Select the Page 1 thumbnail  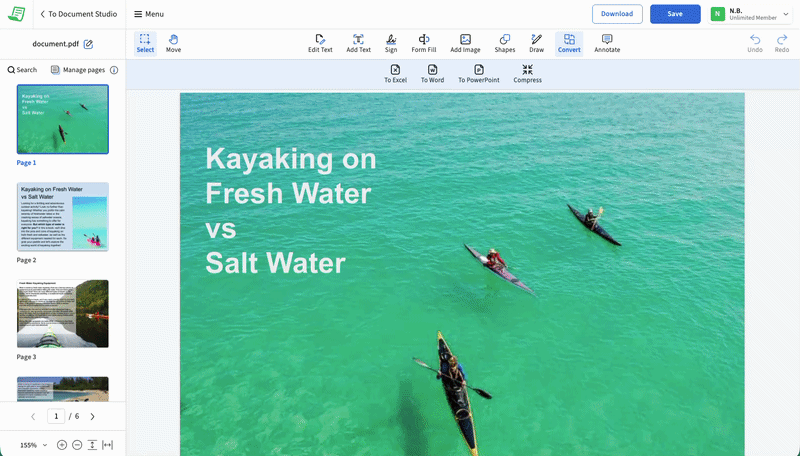point(63,119)
